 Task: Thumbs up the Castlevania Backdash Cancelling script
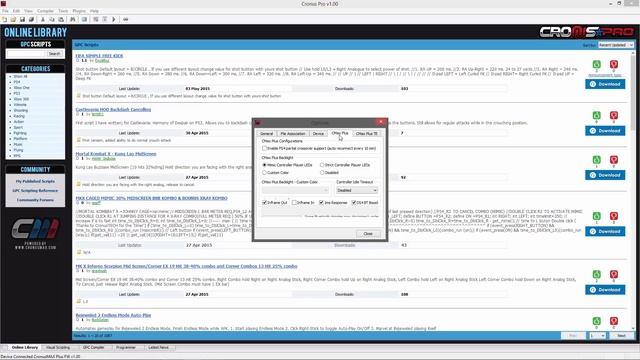[x=596, y=116]
